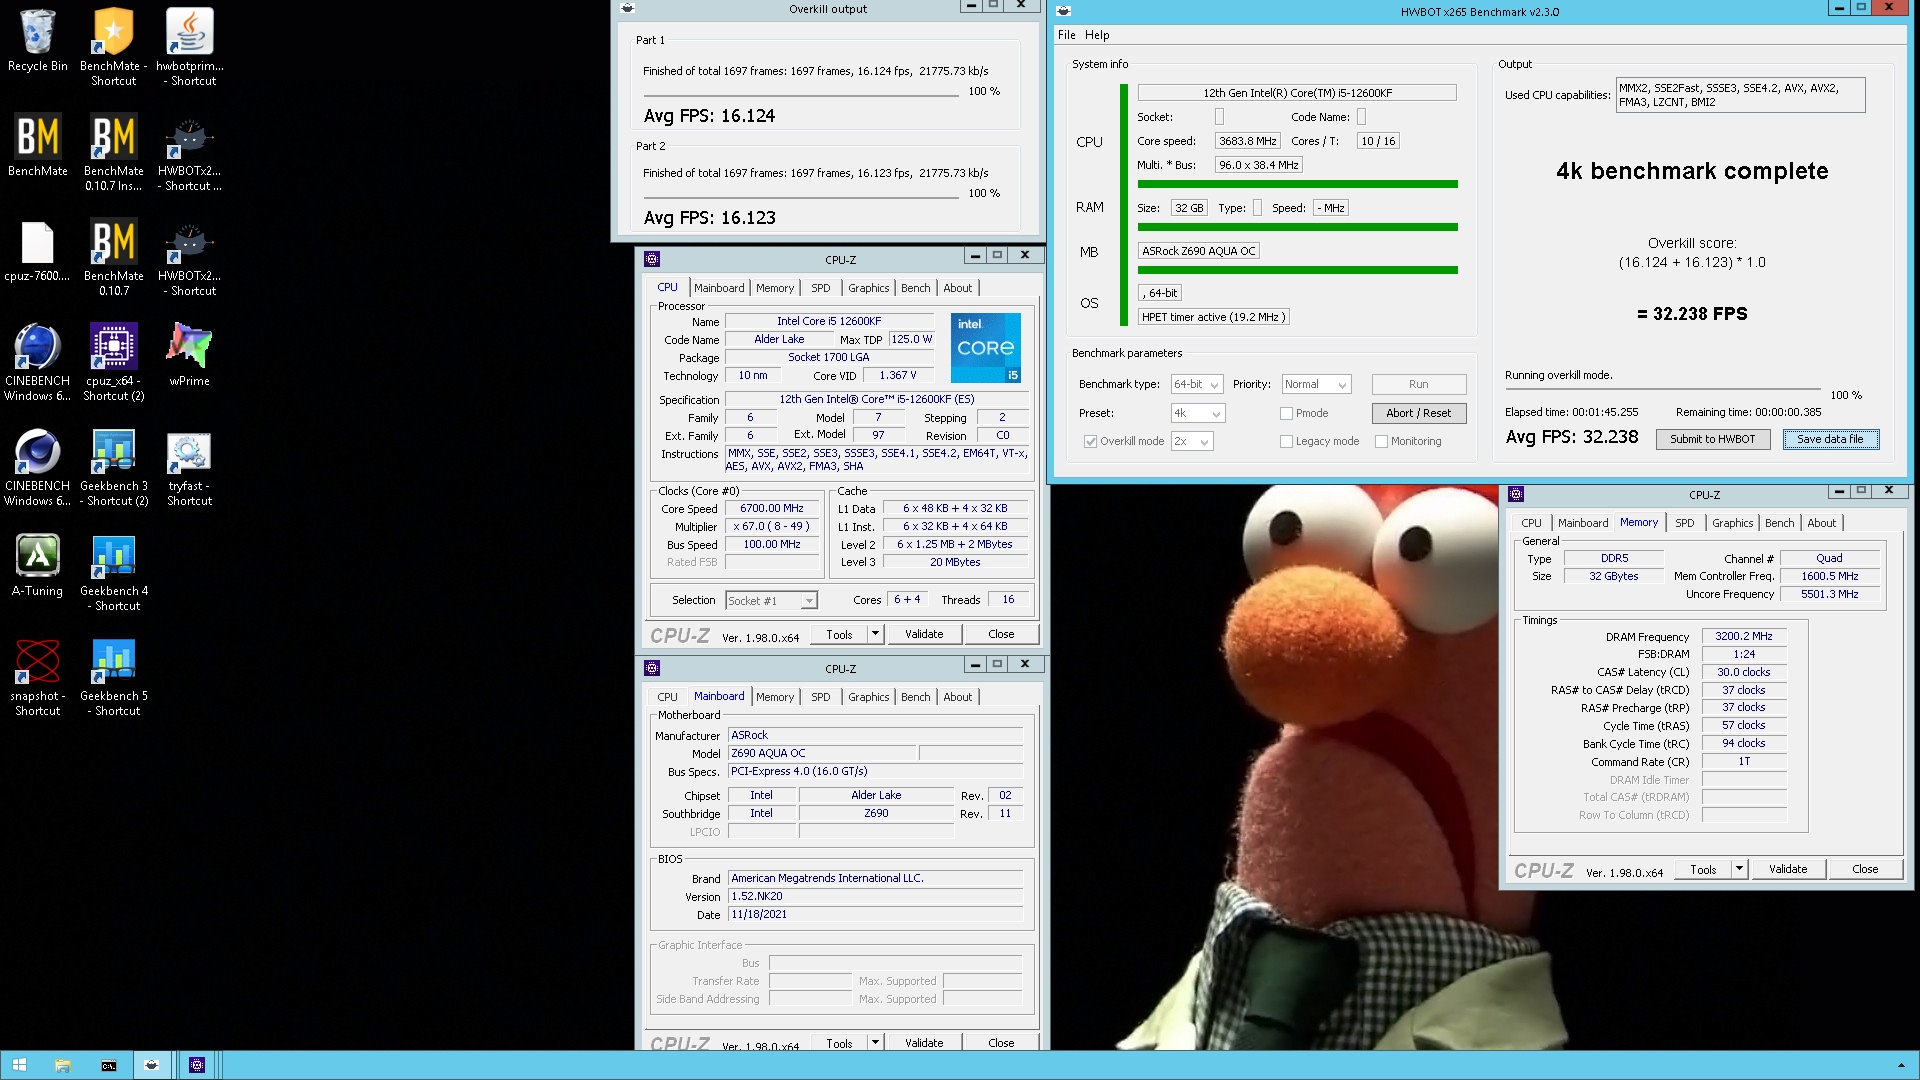Open Geekbench 4 Shortcut icon

coord(113,572)
